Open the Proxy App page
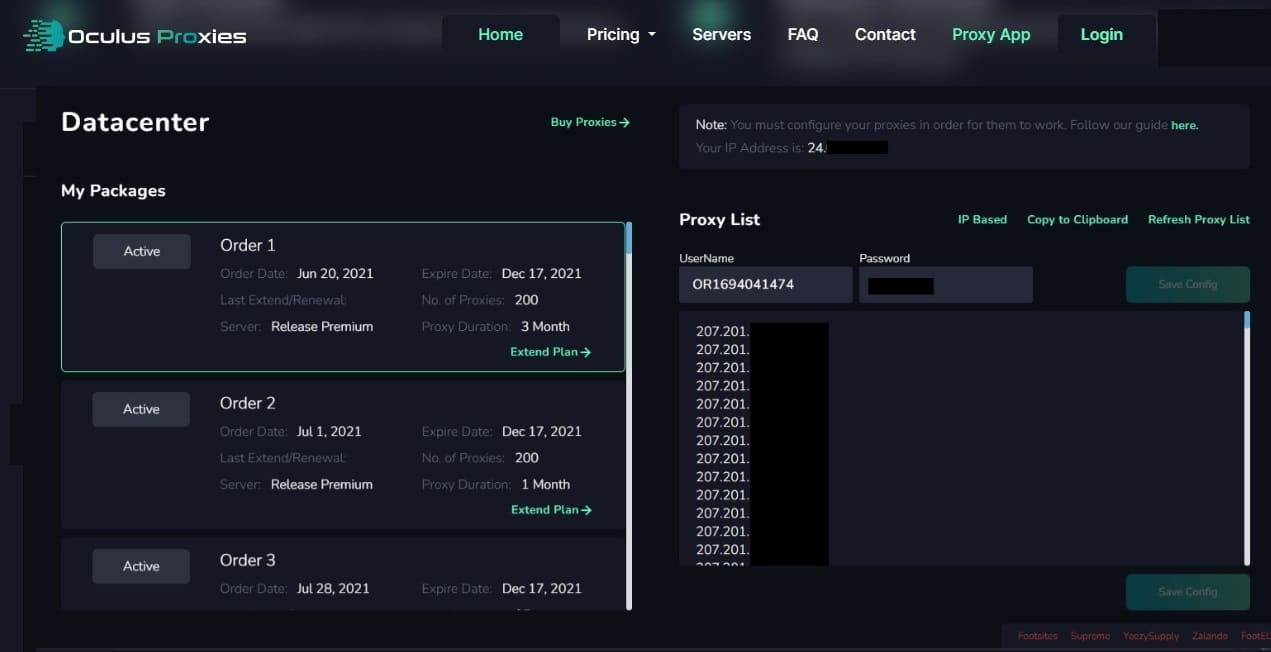 (x=990, y=34)
